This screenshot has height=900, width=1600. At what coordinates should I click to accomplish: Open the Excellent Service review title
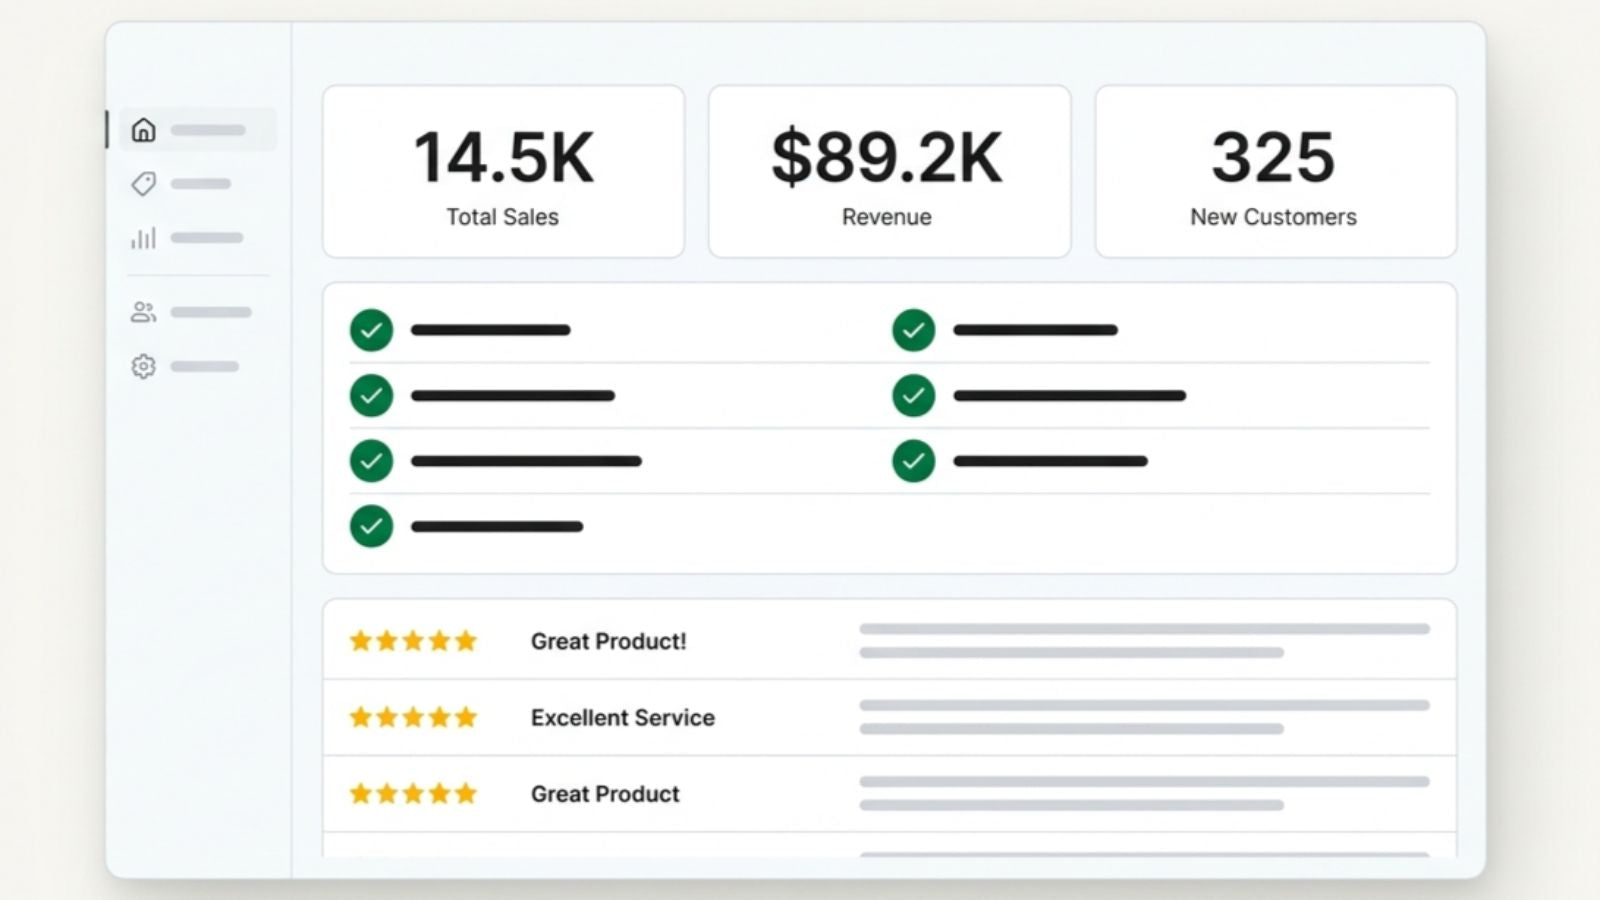click(623, 717)
